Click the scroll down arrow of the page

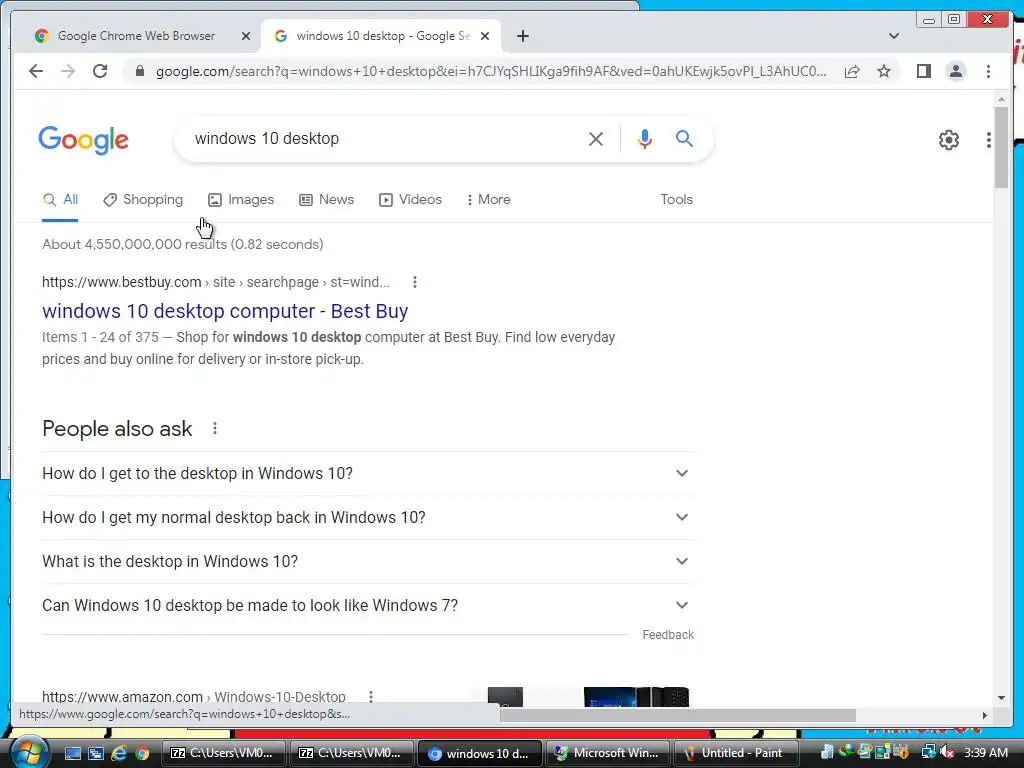click(1001, 698)
